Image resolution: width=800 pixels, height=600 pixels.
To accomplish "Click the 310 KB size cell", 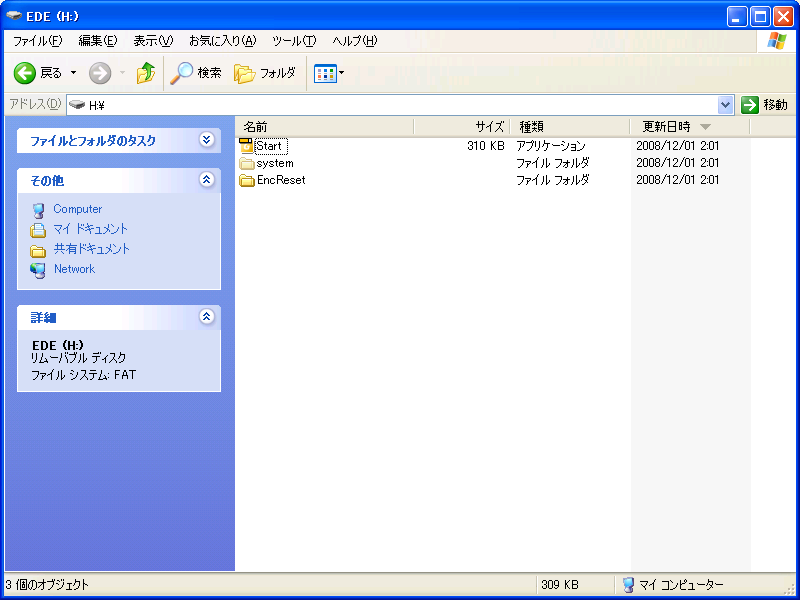I will (x=486, y=146).
